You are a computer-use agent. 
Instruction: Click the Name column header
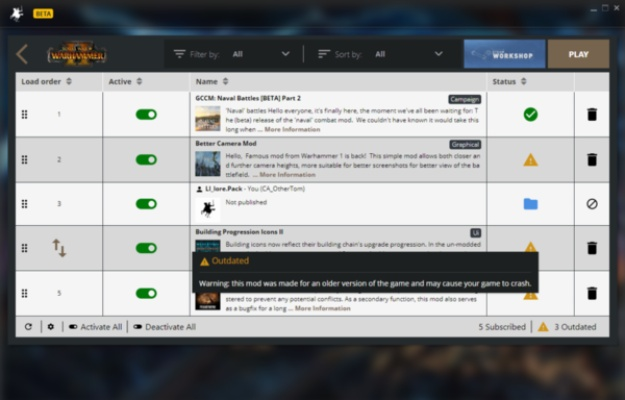point(207,81)
